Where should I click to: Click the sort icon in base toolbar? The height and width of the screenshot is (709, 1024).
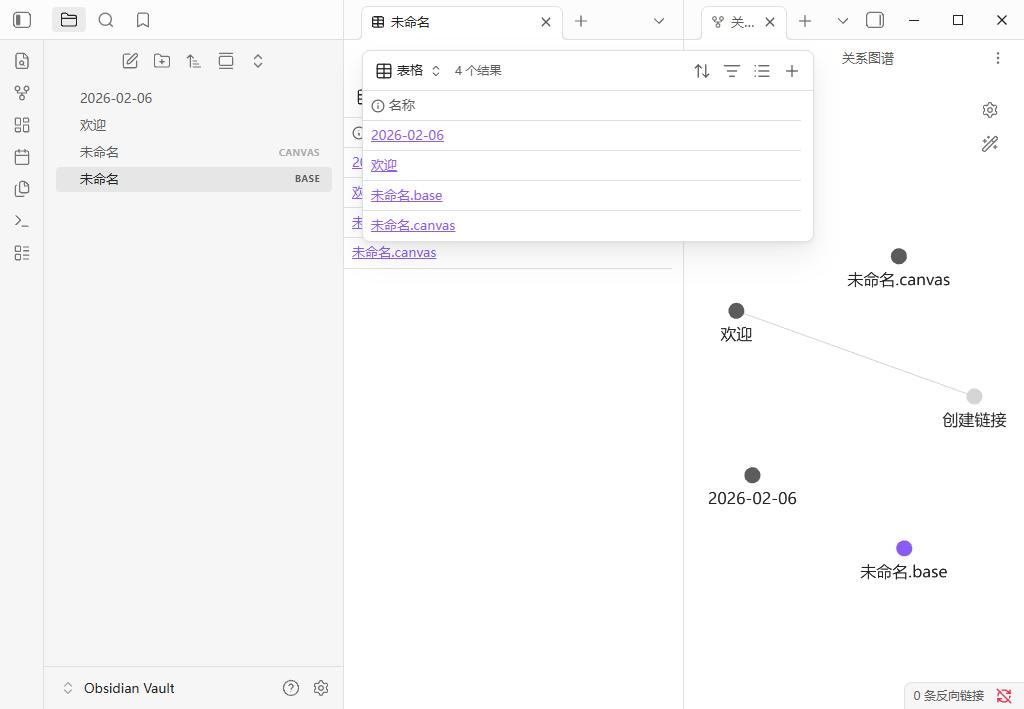pyautogui.click(x=702, y=71)
